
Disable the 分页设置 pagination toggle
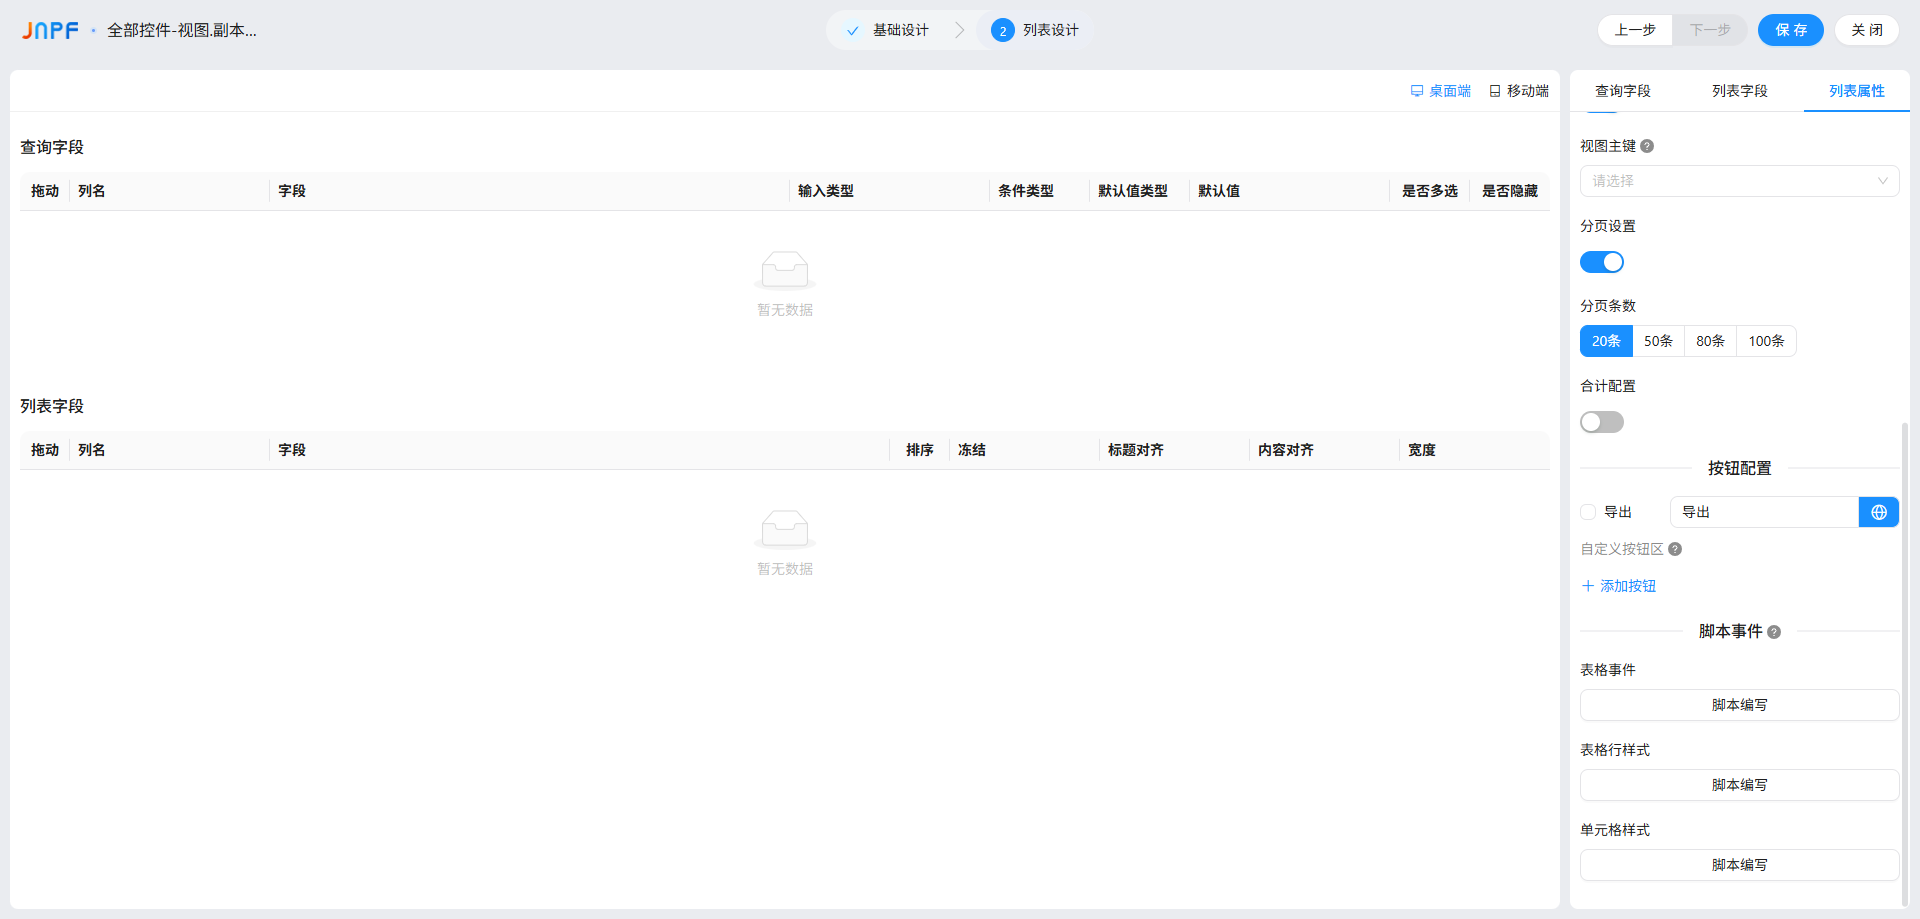(x=1601, y=262)
